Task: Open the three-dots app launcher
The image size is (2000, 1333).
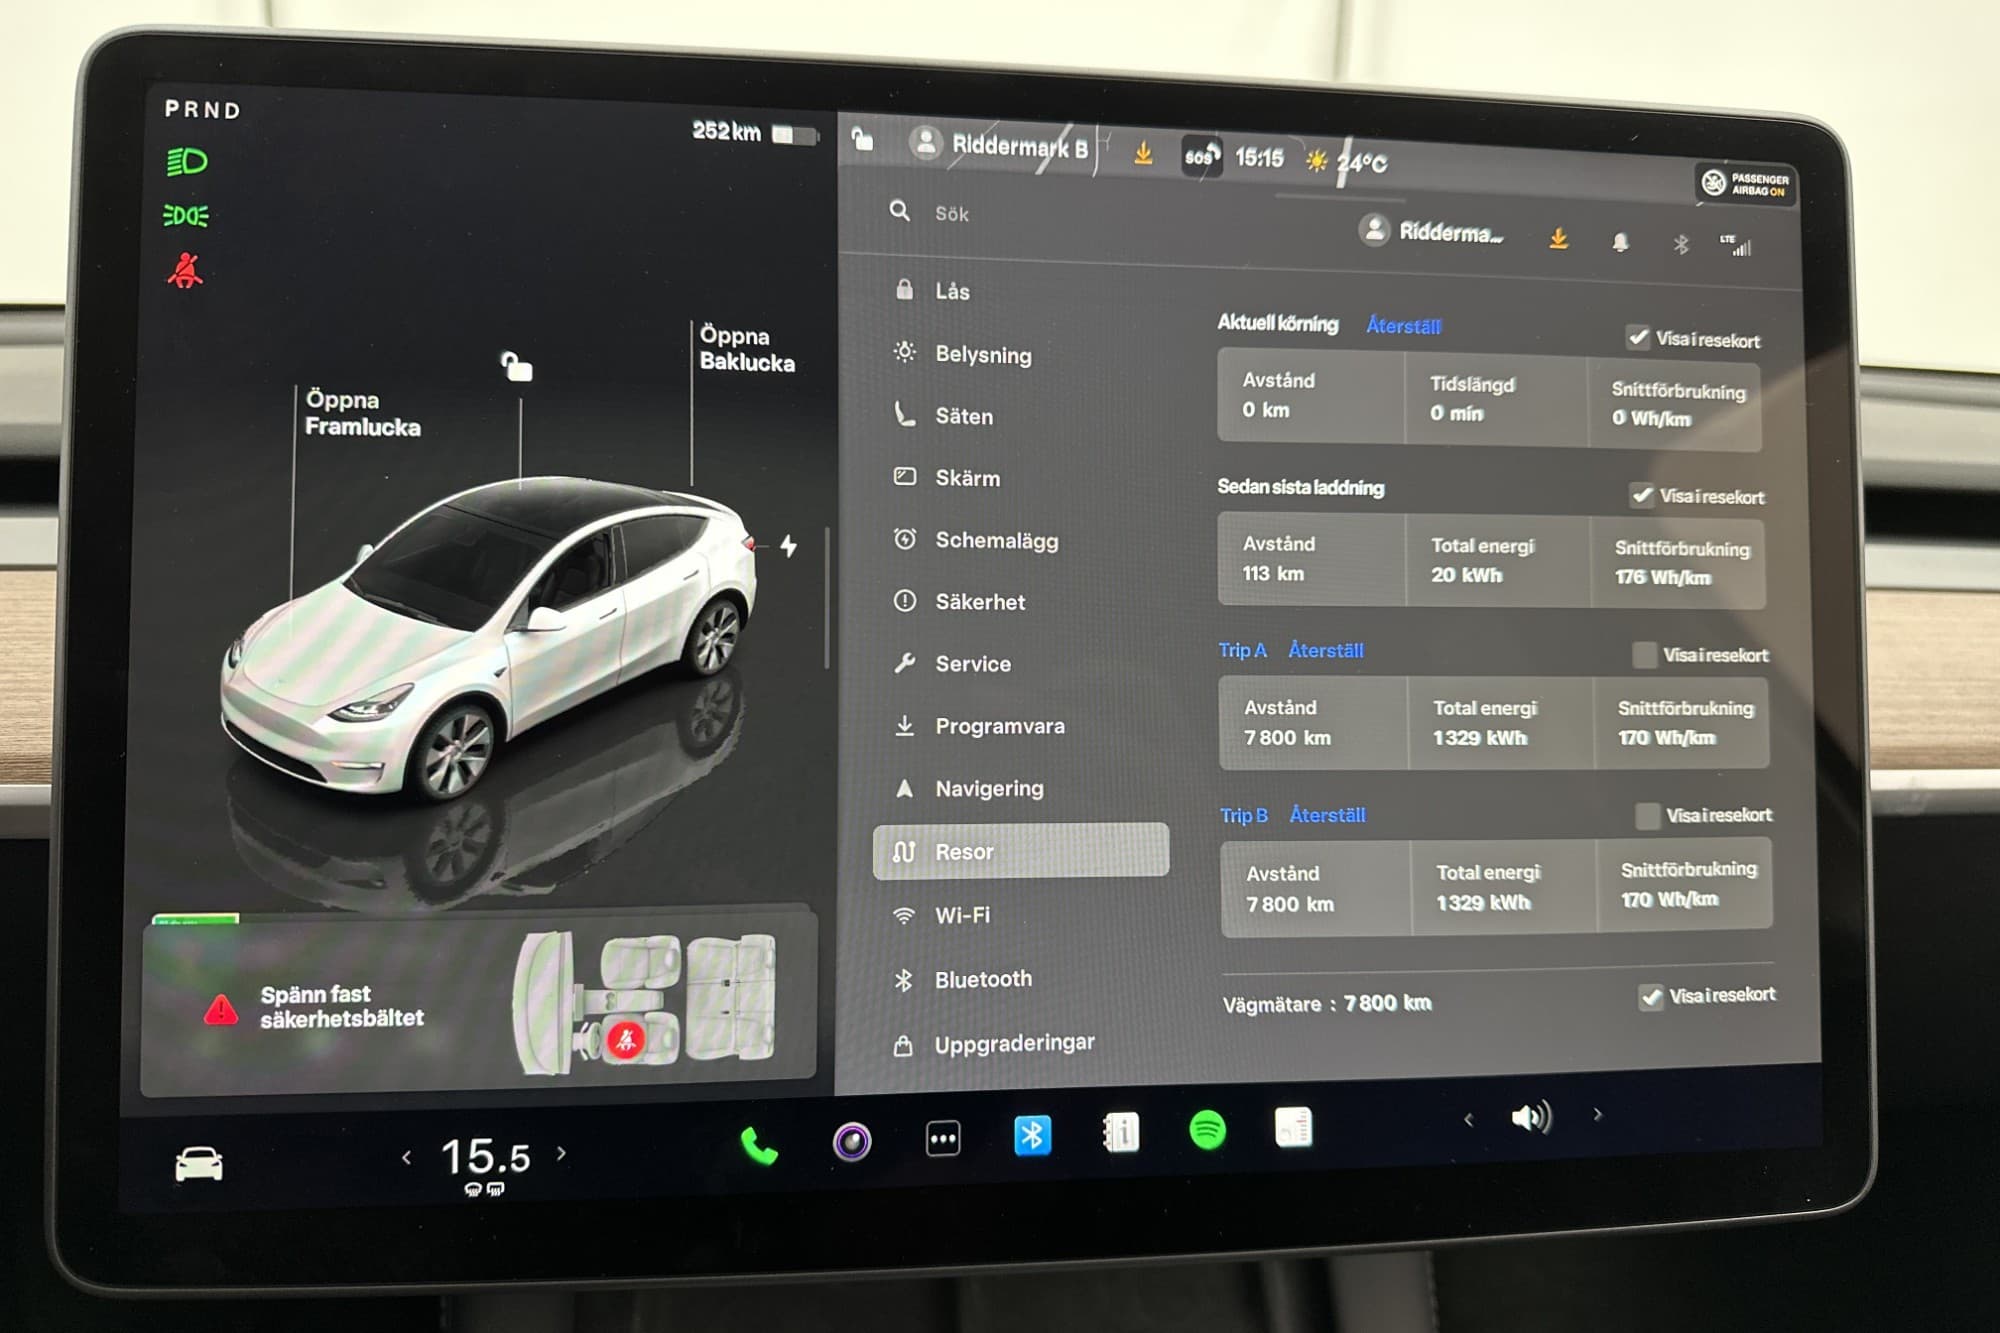Action: pos(943,1138)
